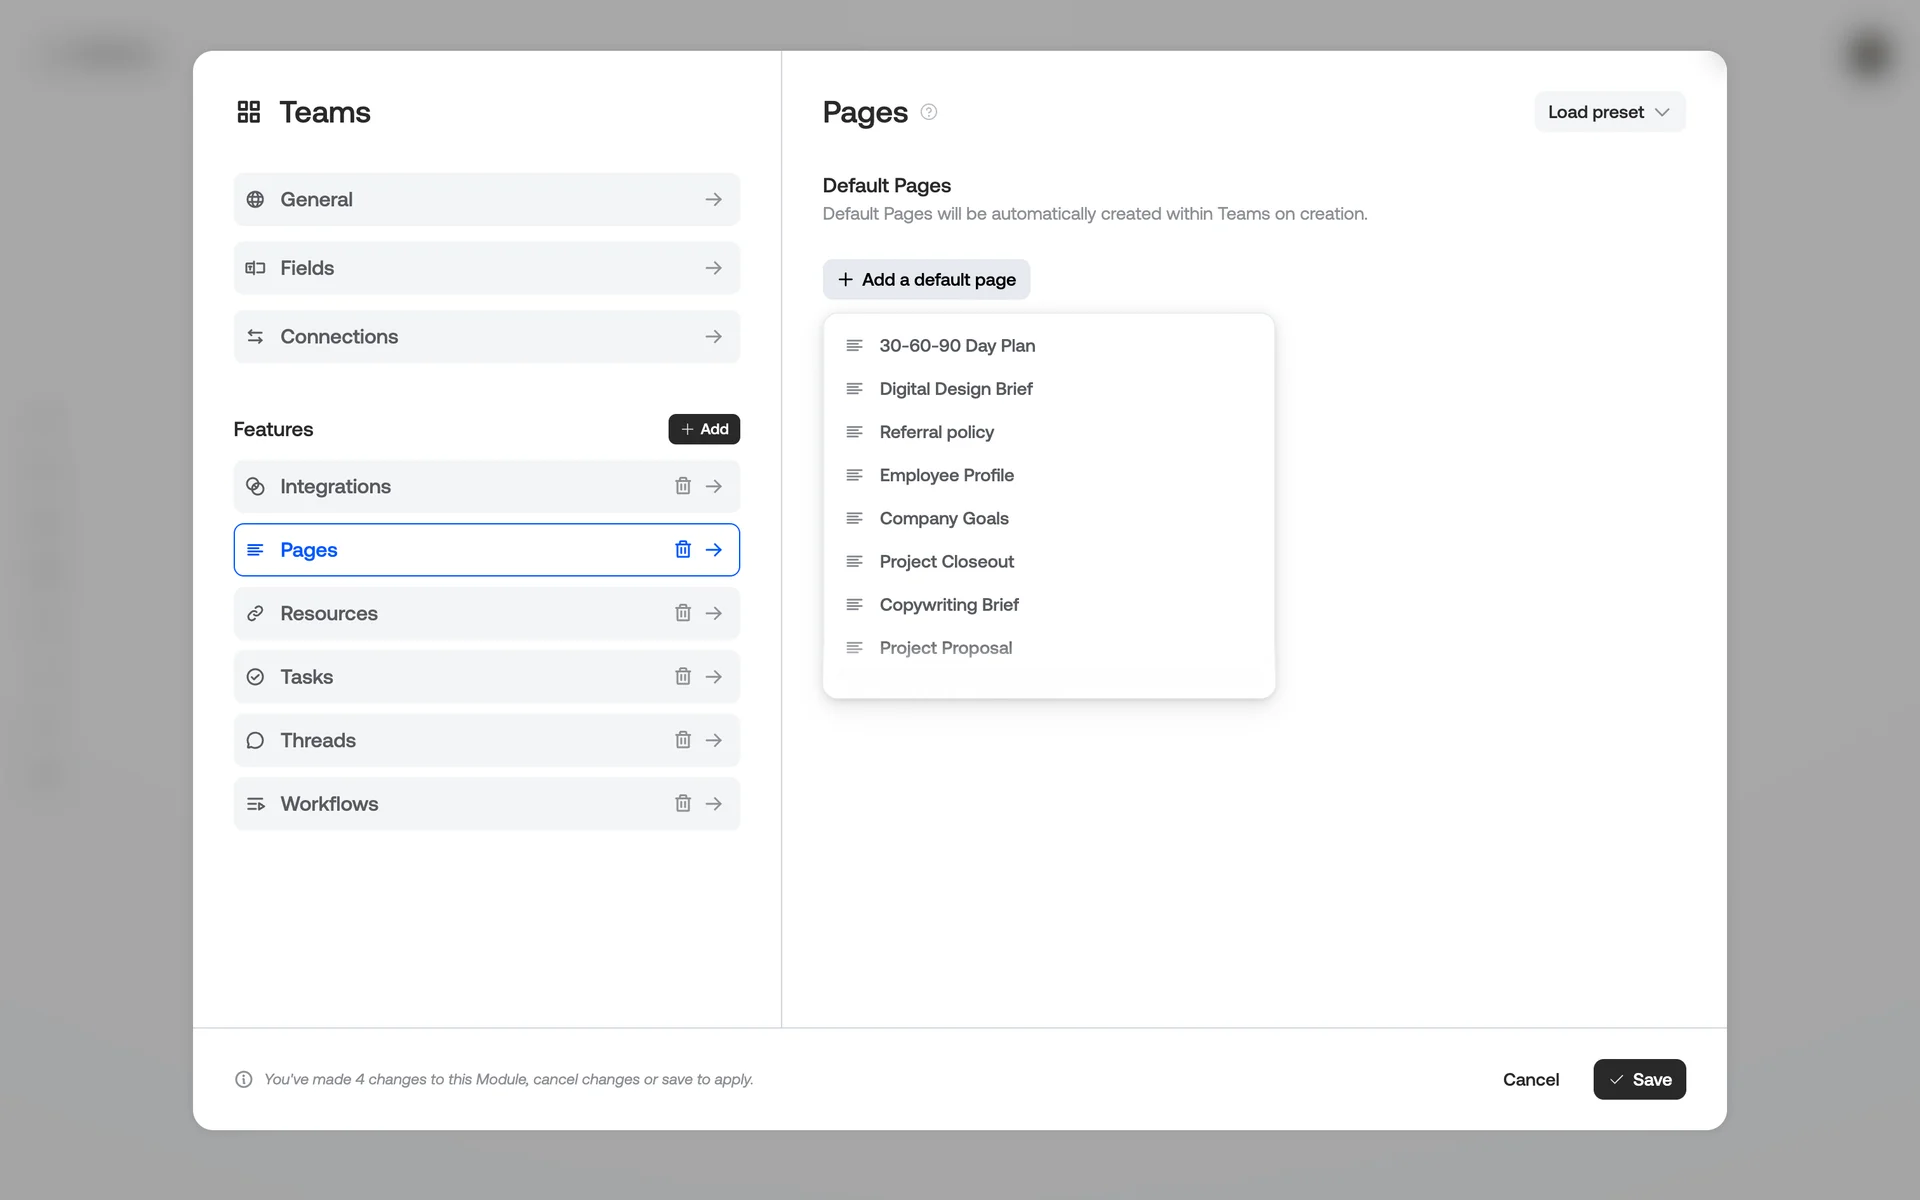Choose 30-60-90 Day Plan from list

957,346
